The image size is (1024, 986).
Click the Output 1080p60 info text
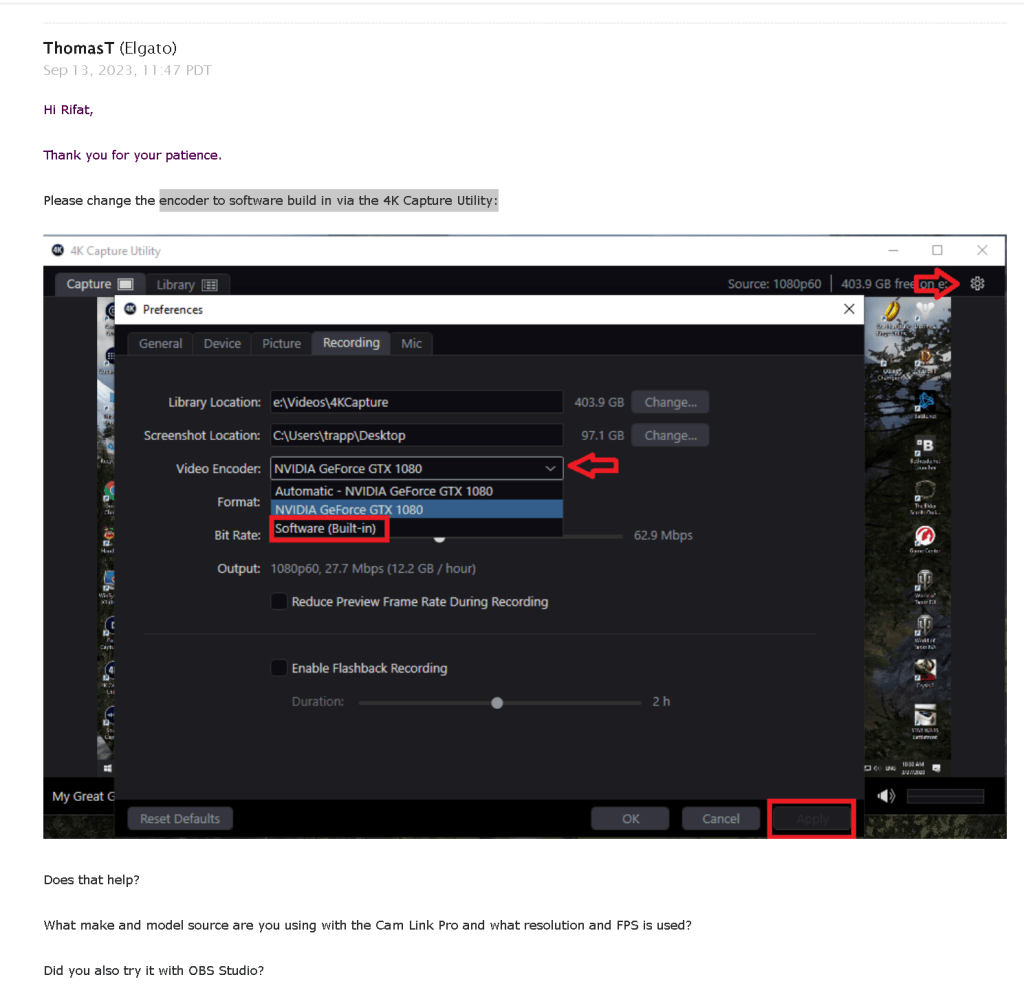pyautogui.click(x=373, y=569)
